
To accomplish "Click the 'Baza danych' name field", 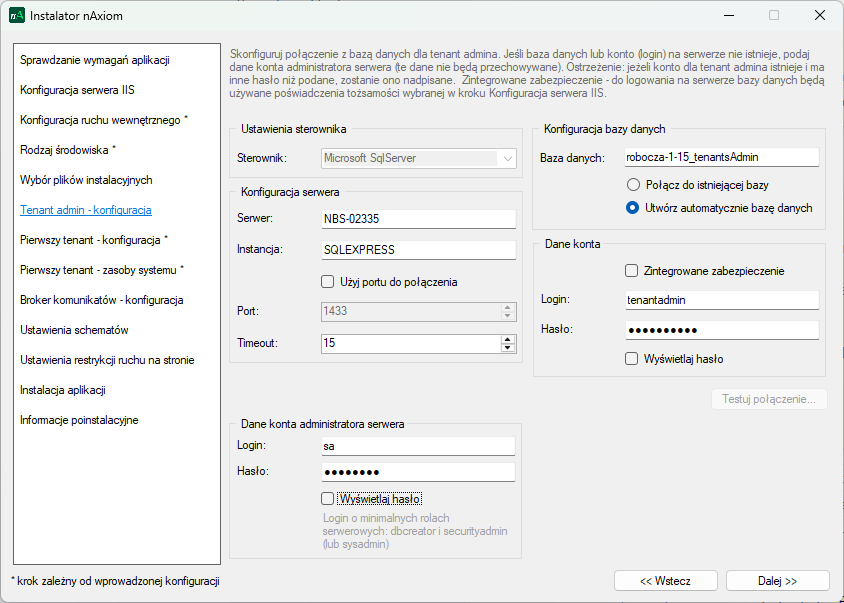I will coord(720,157).
